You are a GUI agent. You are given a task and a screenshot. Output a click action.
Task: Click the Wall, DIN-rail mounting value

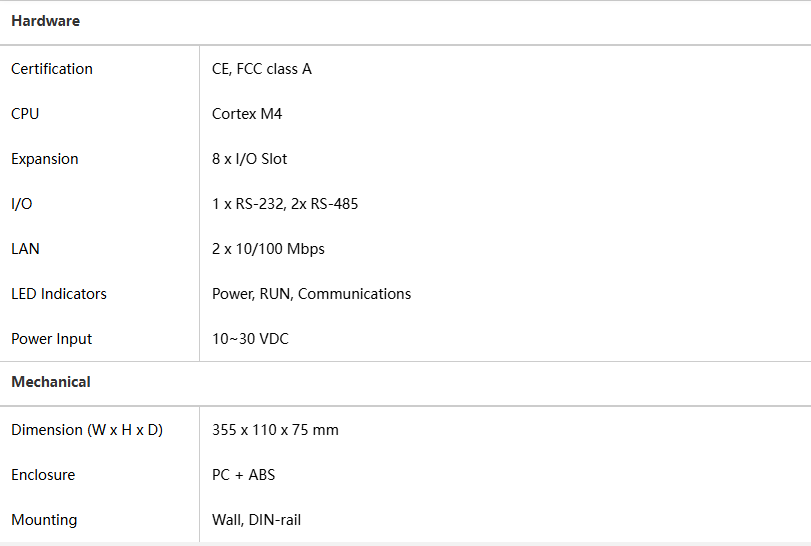click(256, 520)
